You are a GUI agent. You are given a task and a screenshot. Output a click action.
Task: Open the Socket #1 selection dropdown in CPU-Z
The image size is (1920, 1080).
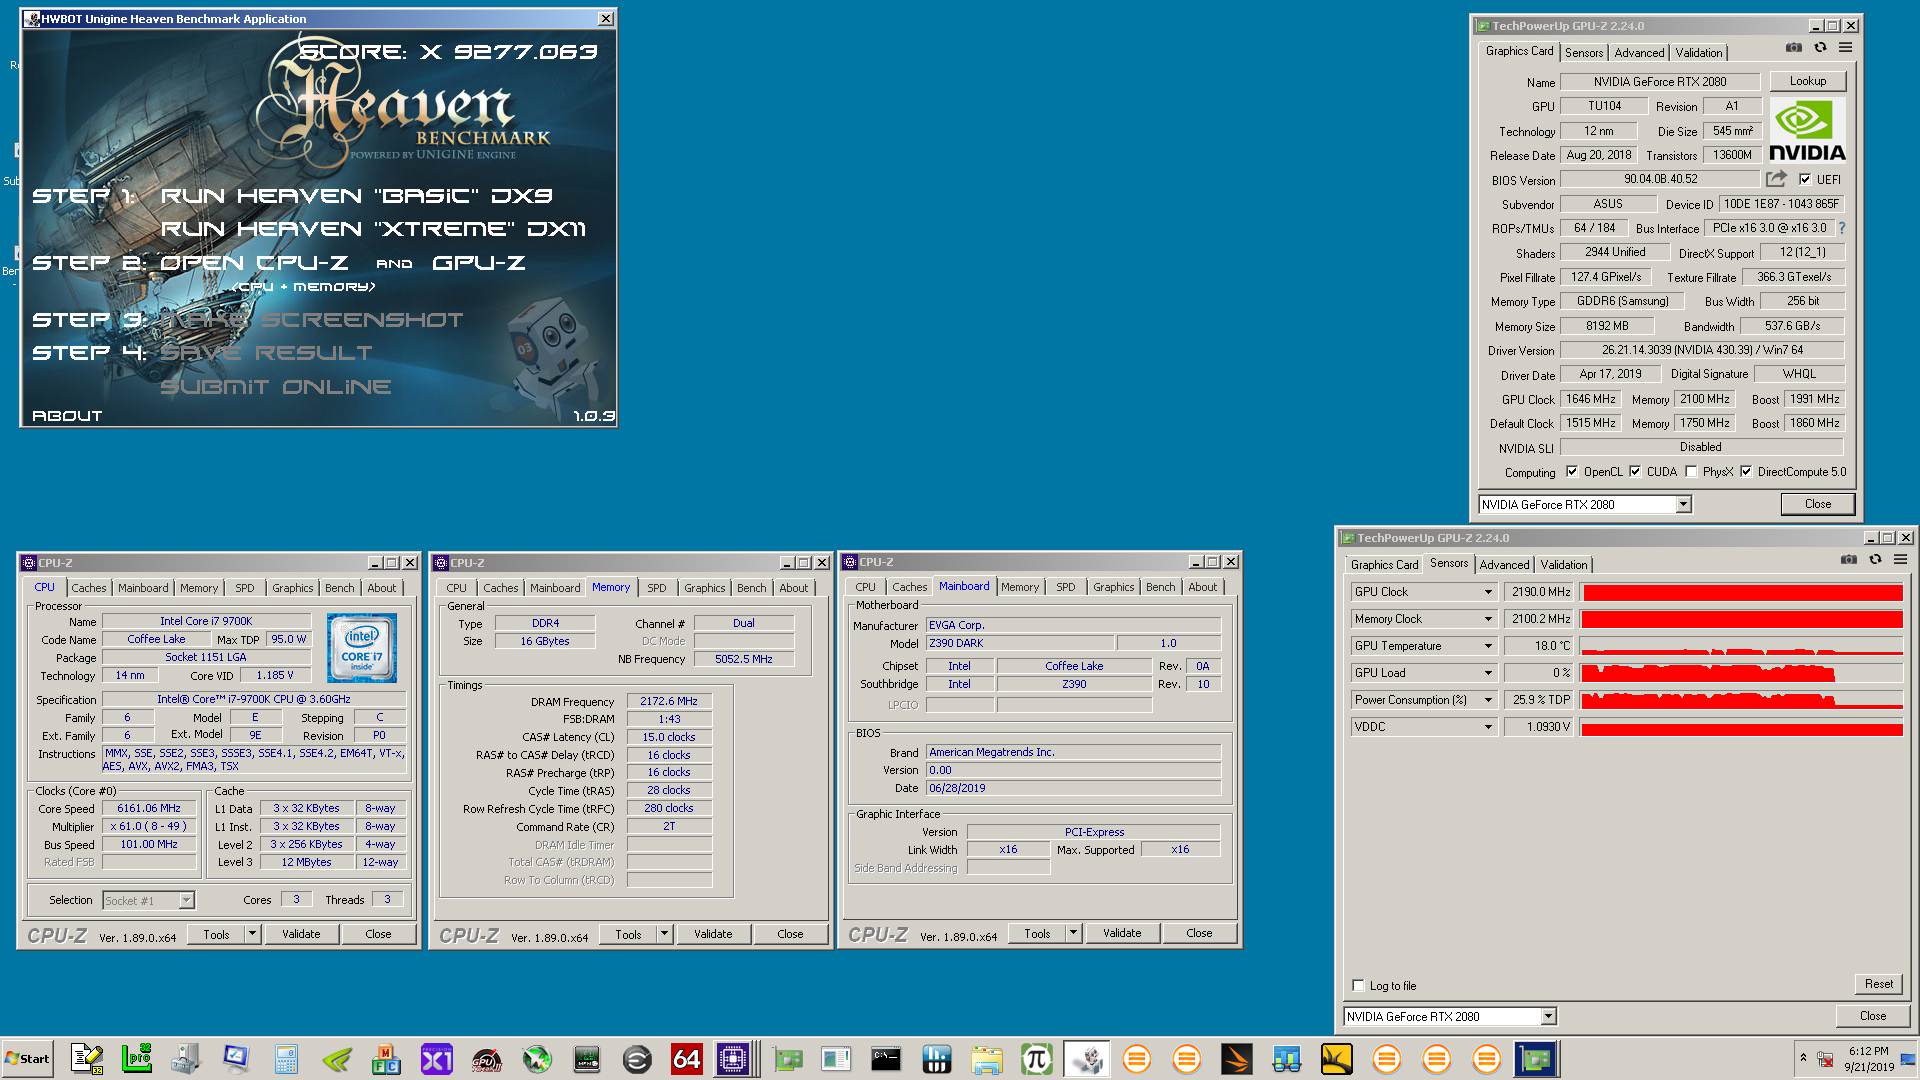click(x=186, y=900)
